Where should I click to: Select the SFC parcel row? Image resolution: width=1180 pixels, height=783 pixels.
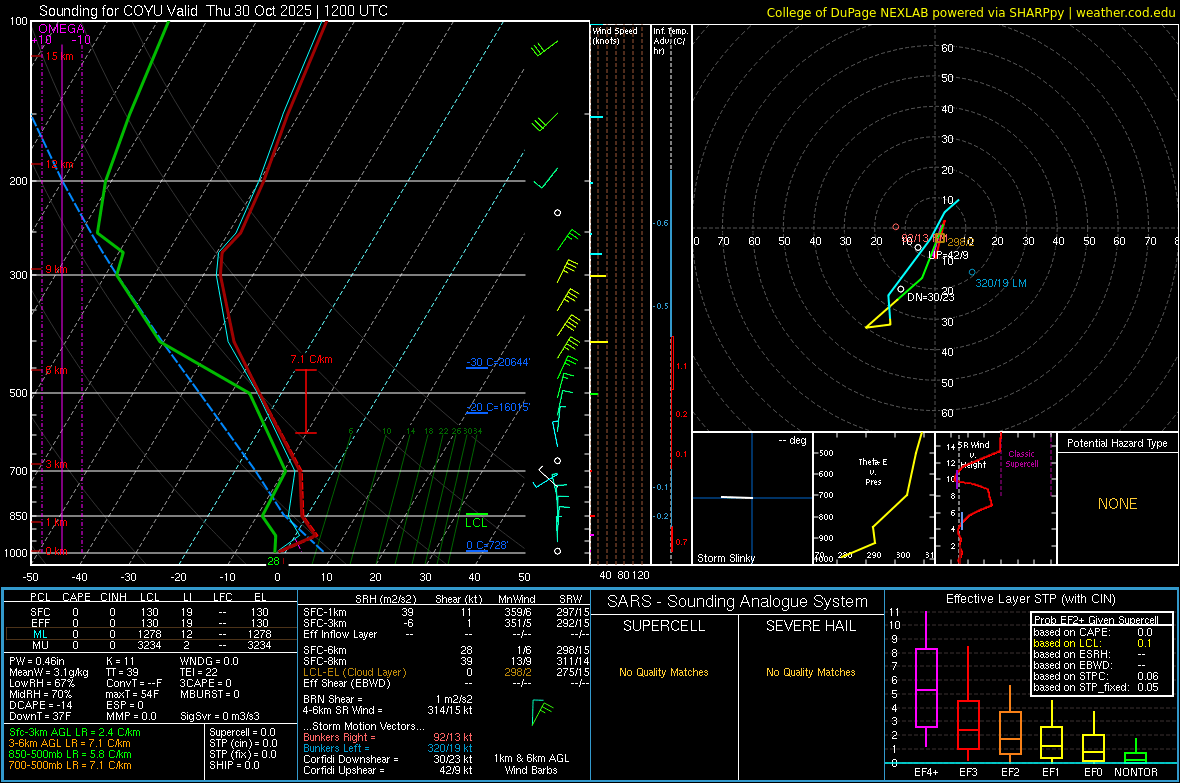pyautogui.click(x=150, y=612)
